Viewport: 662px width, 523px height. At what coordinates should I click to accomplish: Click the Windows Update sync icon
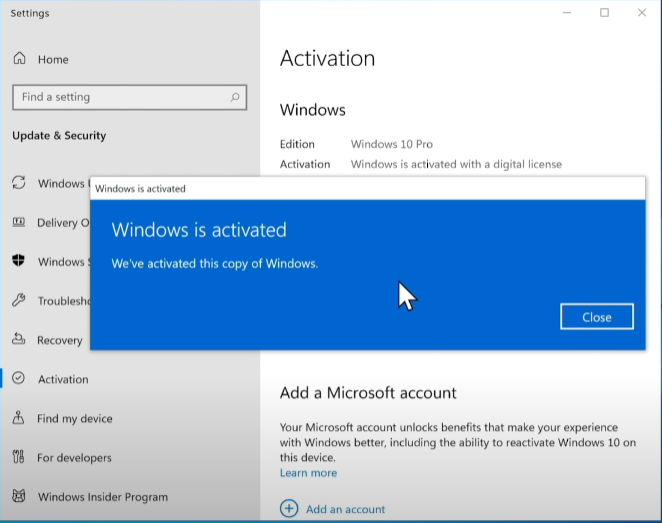pyautogui.click(x=19, y=183)
